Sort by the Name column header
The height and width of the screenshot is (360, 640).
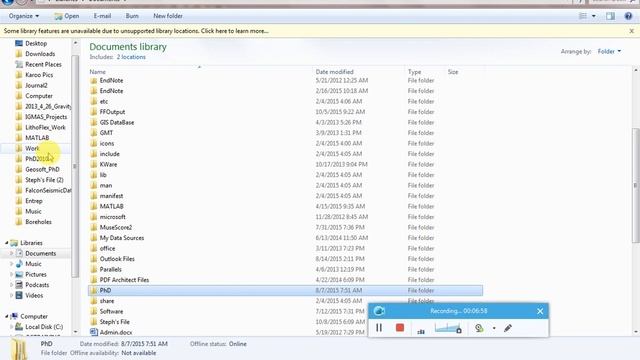[98, 72]
